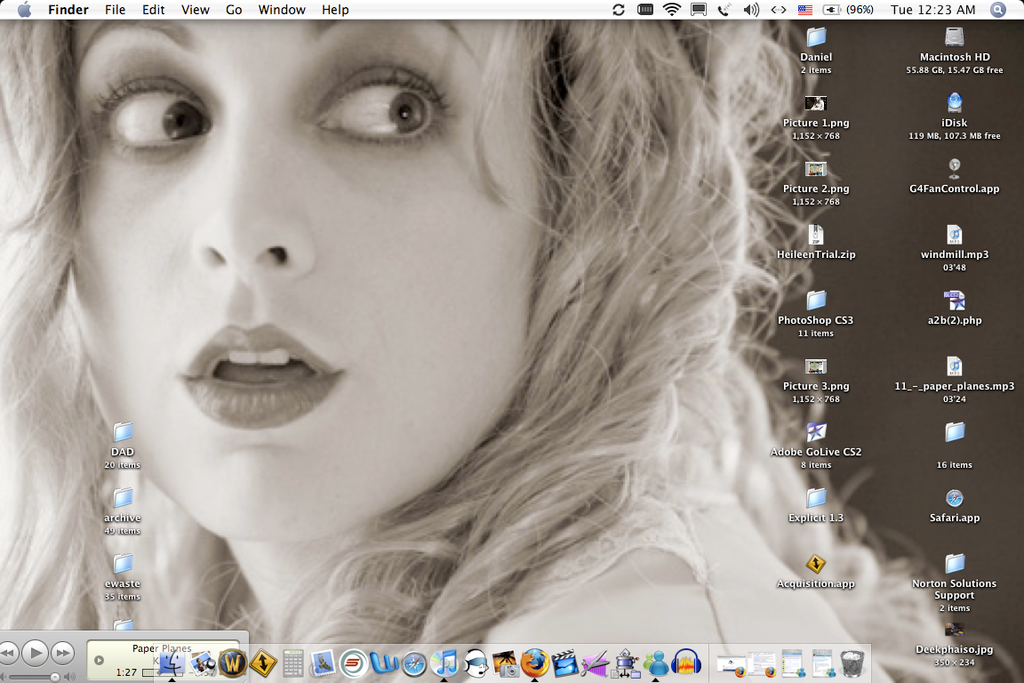Launch World of Warcraft from the dock
This screenshot has width=1024, height=683.
click(232, 662)
